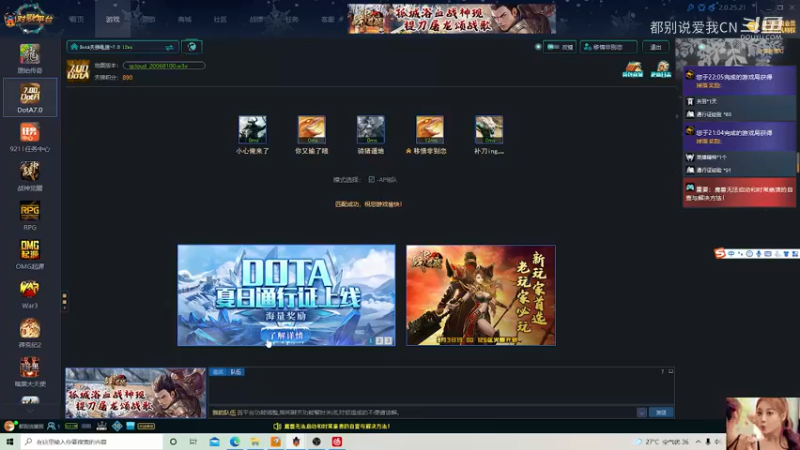Click player avatar 小心俺来了
The image size is (800, 450).
click(253, 129)
